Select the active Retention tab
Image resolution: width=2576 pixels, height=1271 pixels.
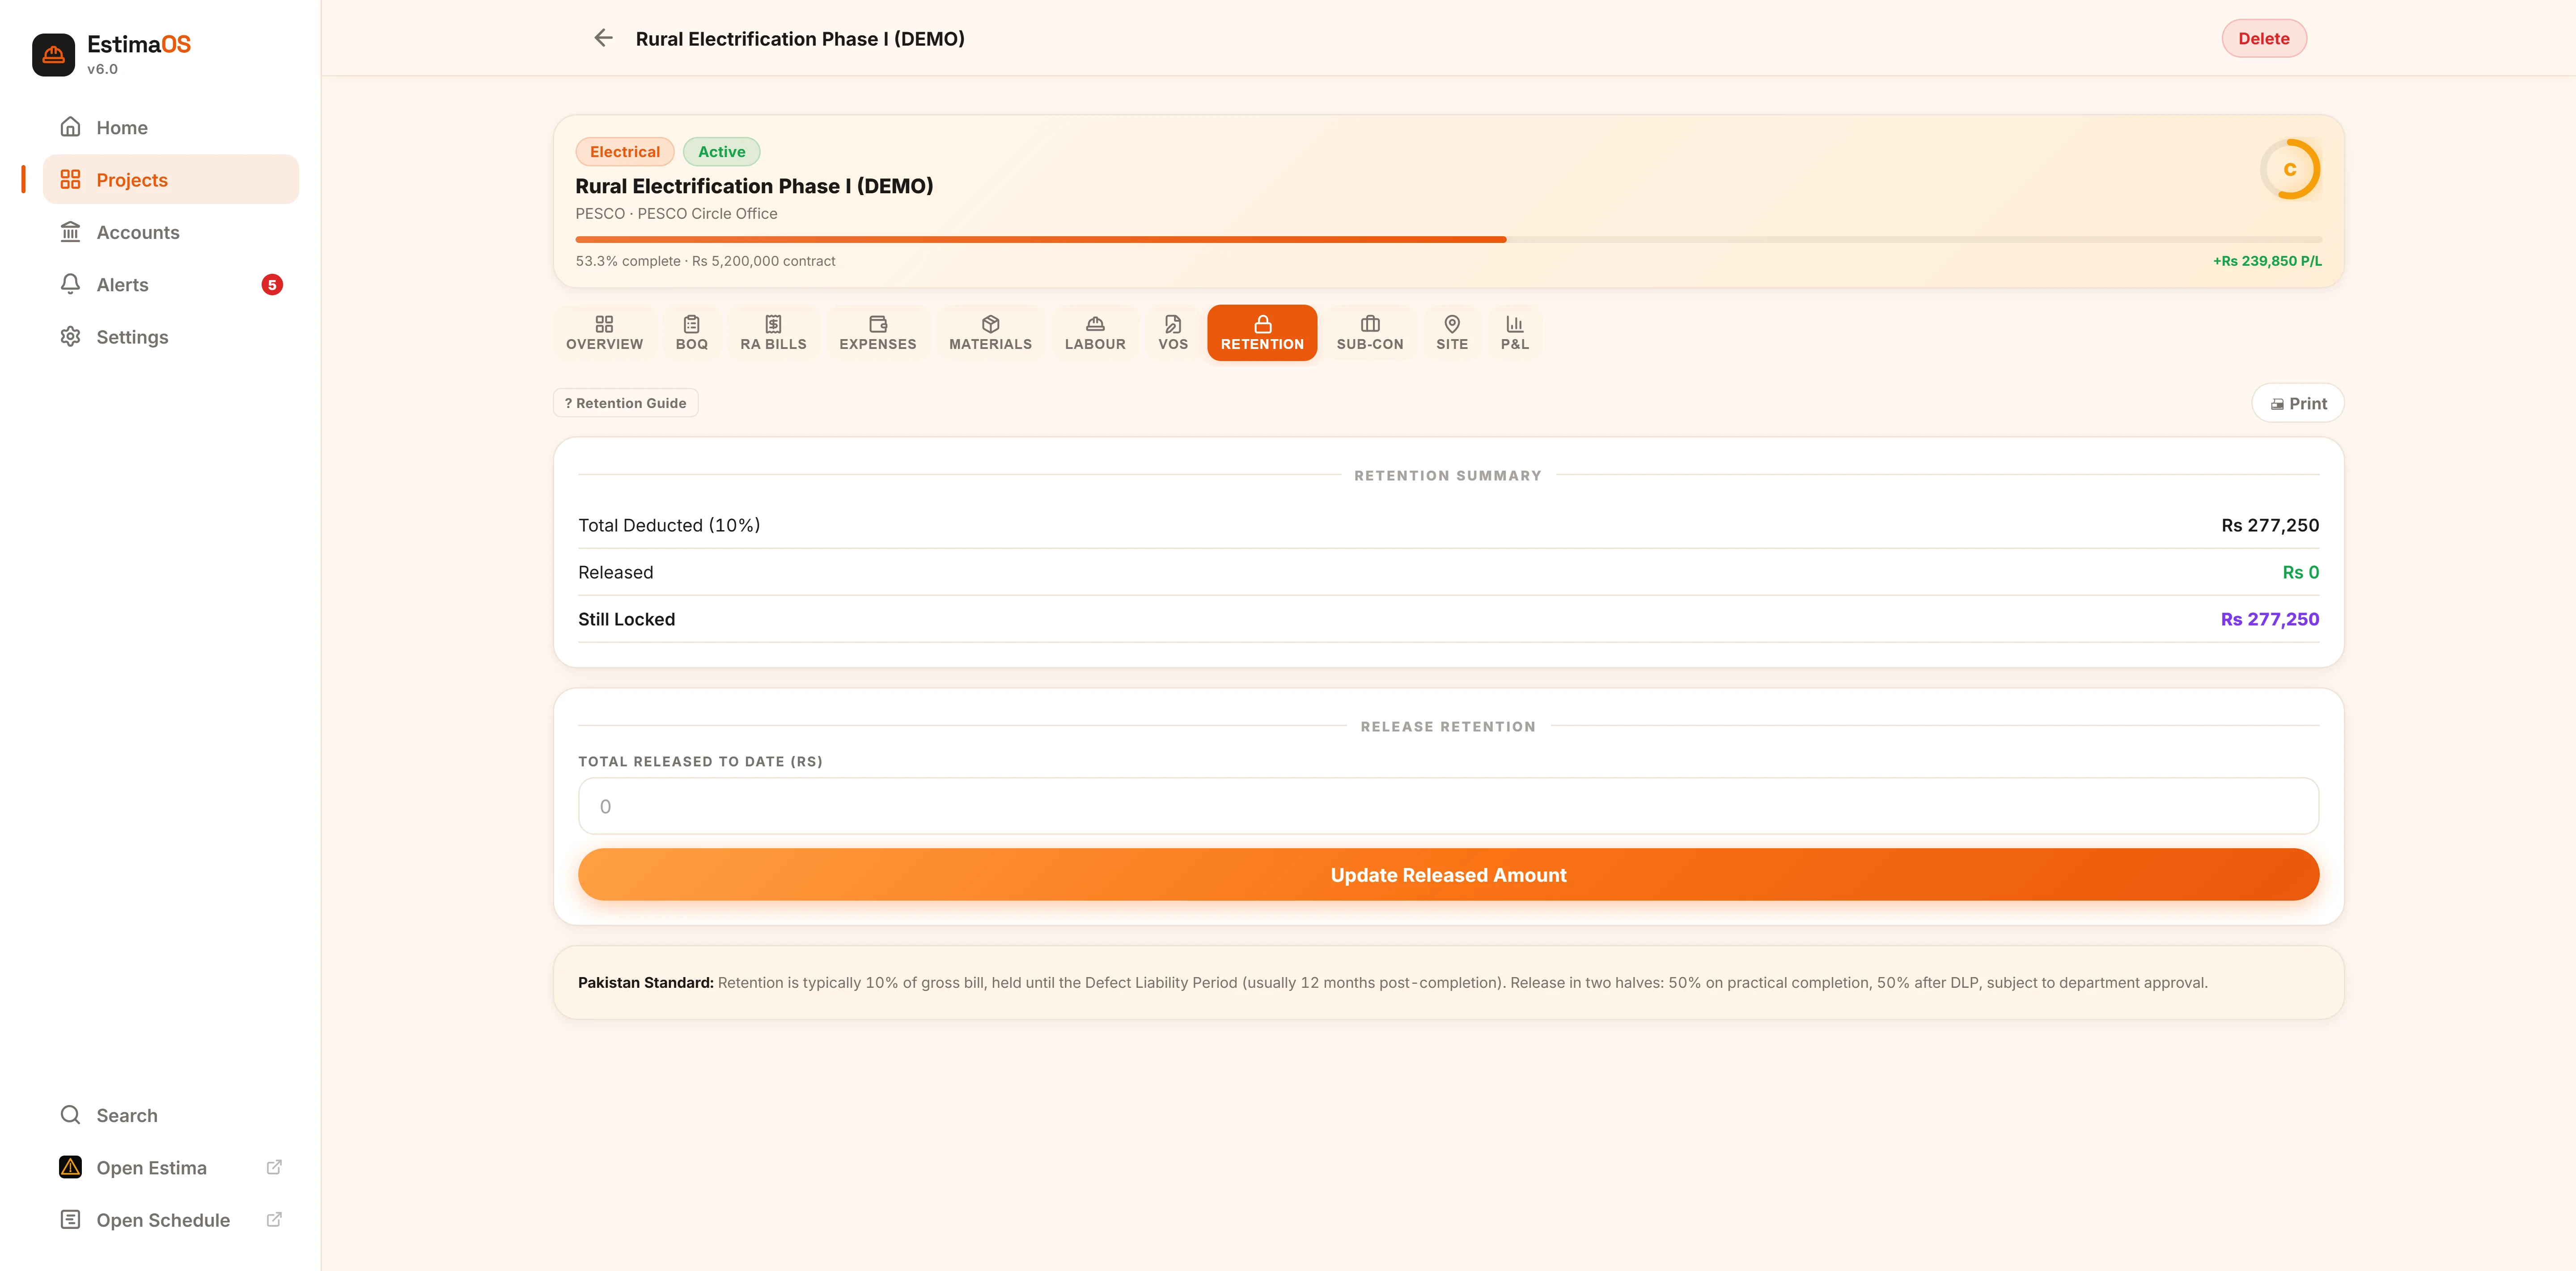[1262, 333]
